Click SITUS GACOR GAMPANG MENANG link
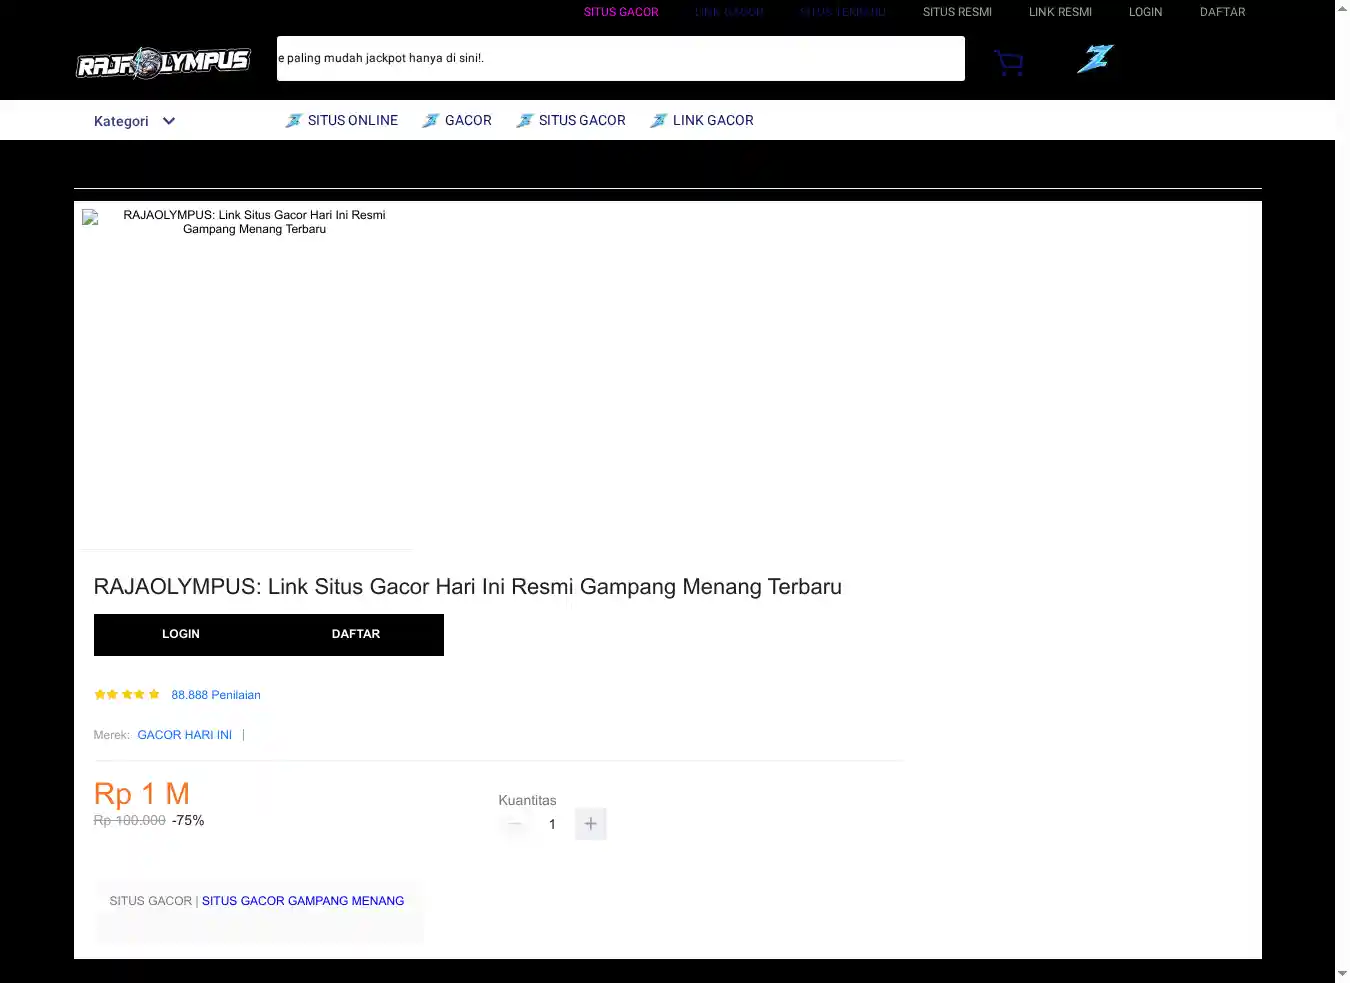1350x983 pixels. (x=303, y=901)
